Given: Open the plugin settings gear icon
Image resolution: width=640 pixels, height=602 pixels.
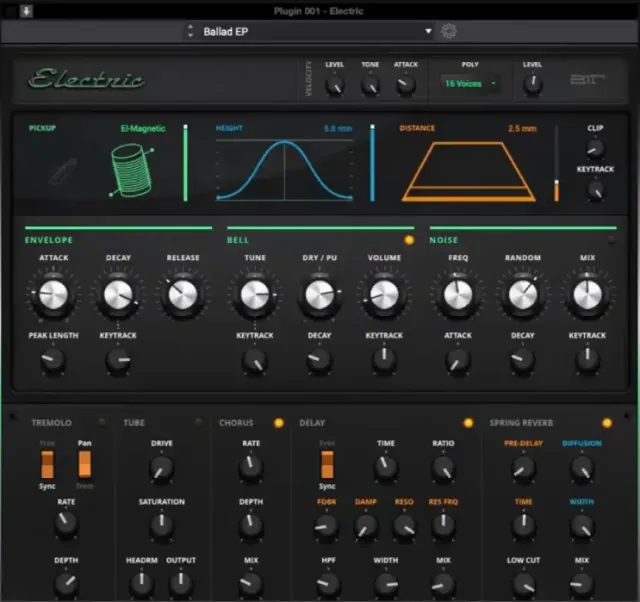Looking at the screenshot, I should pos(449,31).
